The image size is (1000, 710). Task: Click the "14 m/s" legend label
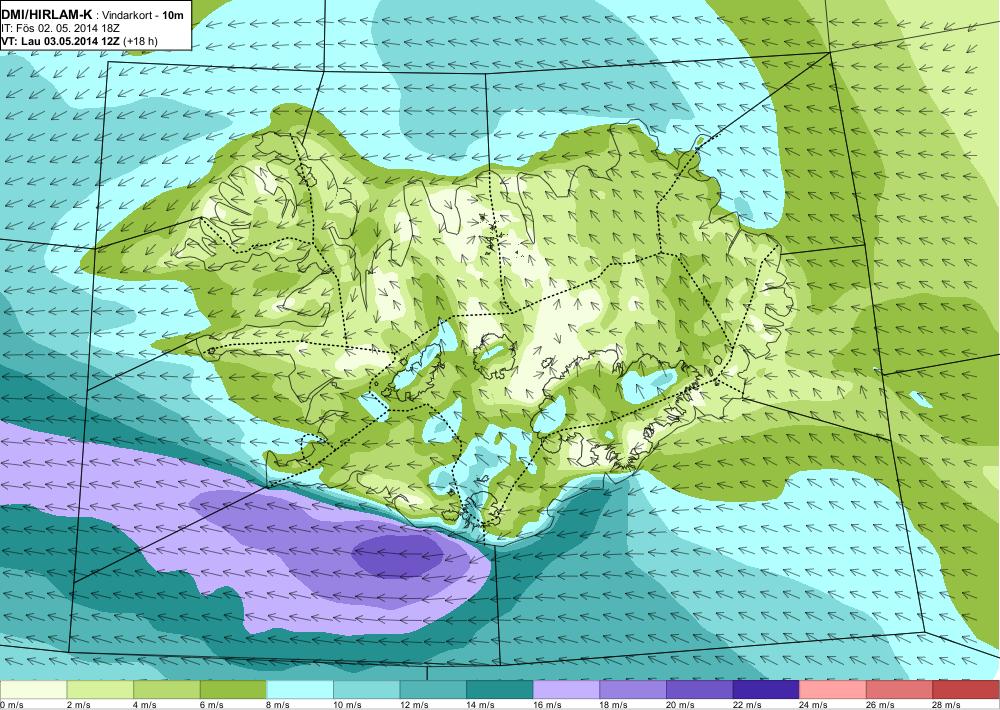coord(481,705)
